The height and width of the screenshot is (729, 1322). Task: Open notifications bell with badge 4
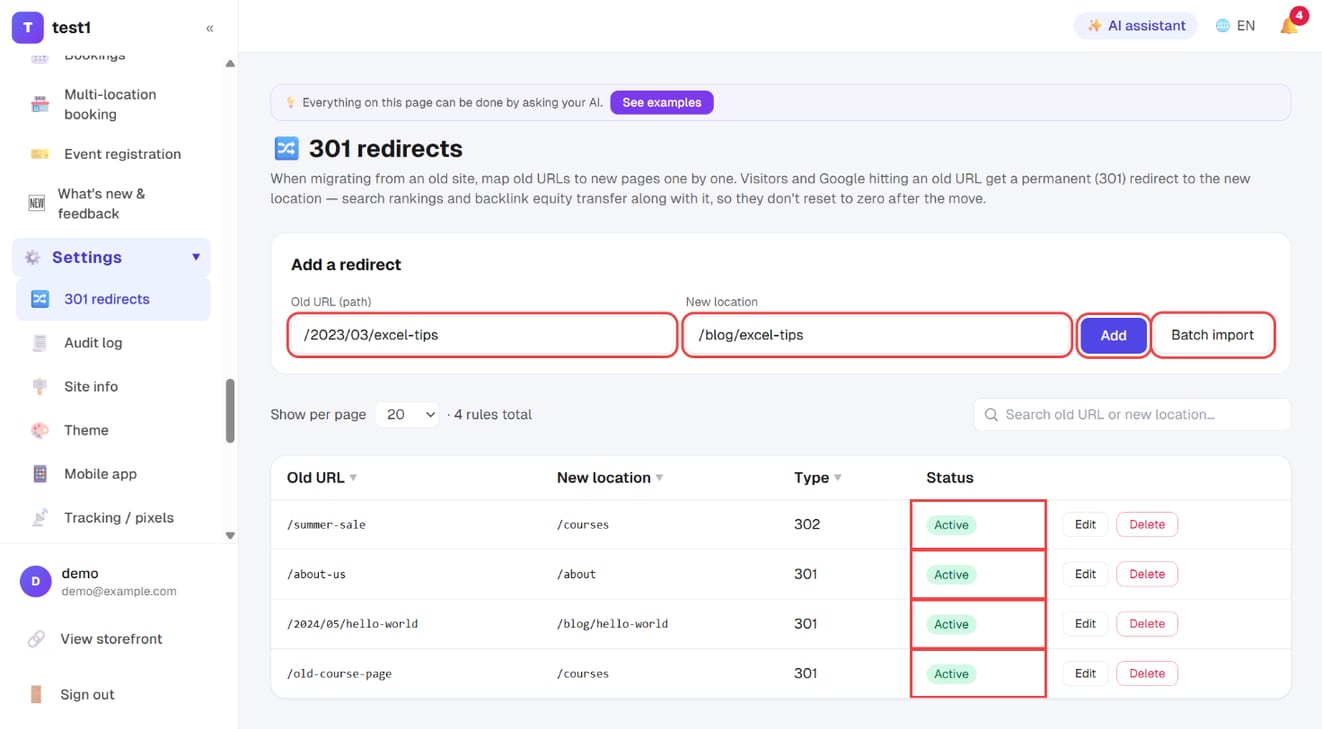tap(1290, 25)
